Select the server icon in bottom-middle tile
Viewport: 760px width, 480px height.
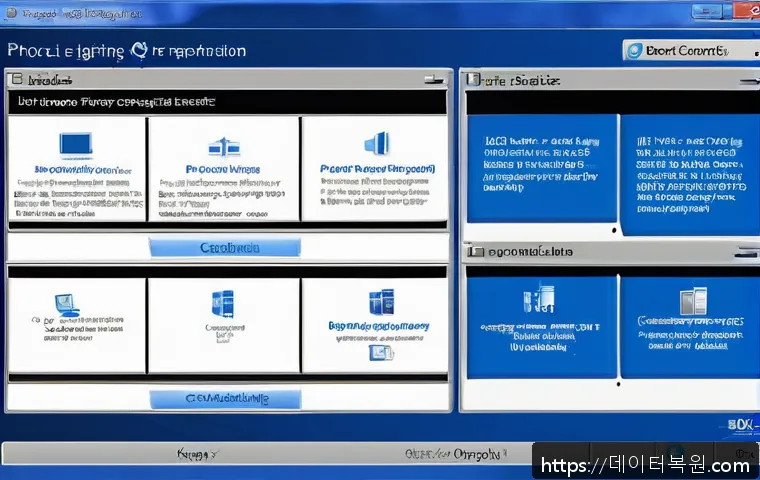point(222,304)
